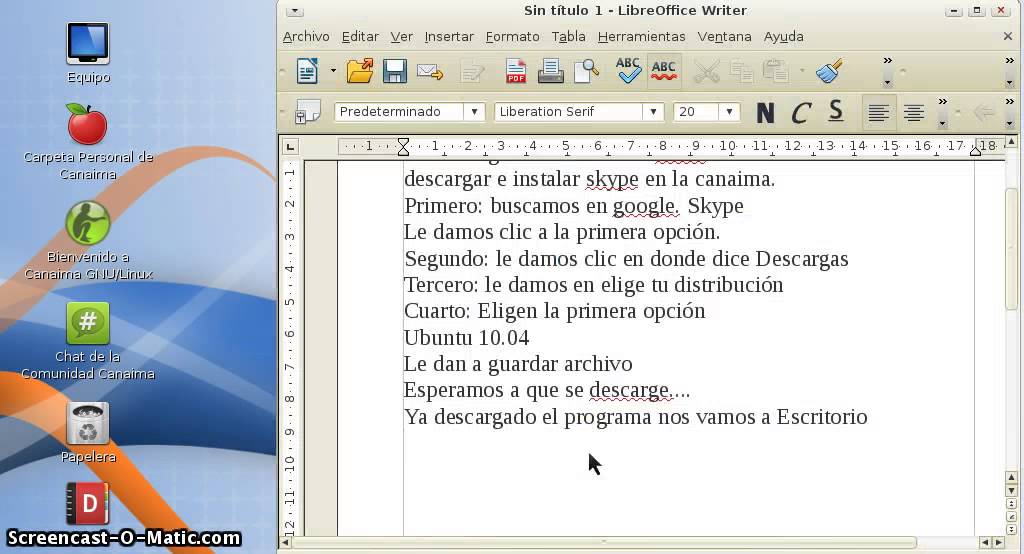1024x554 pixels.
Task: Click the New document icon
Action: [x=307, y=71]
